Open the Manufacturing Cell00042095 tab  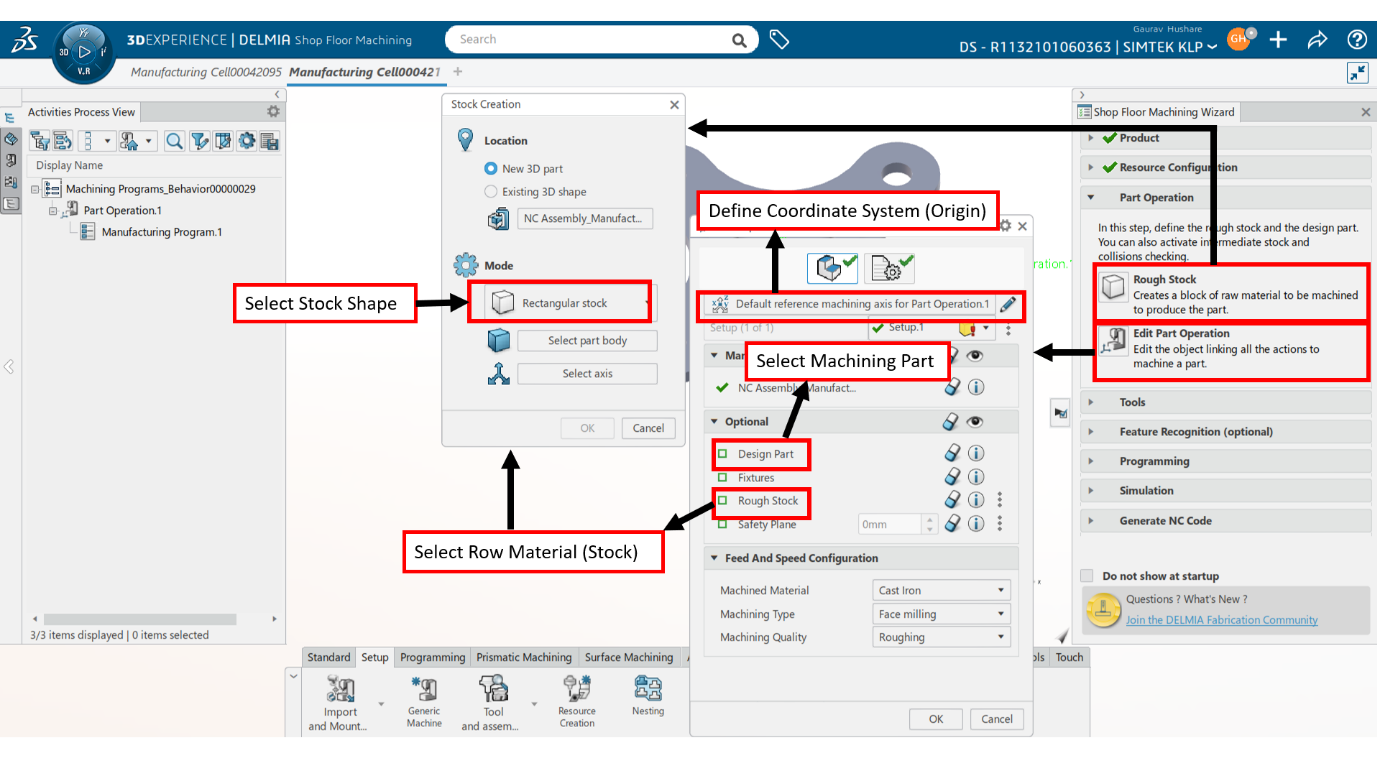click(206, 72)
